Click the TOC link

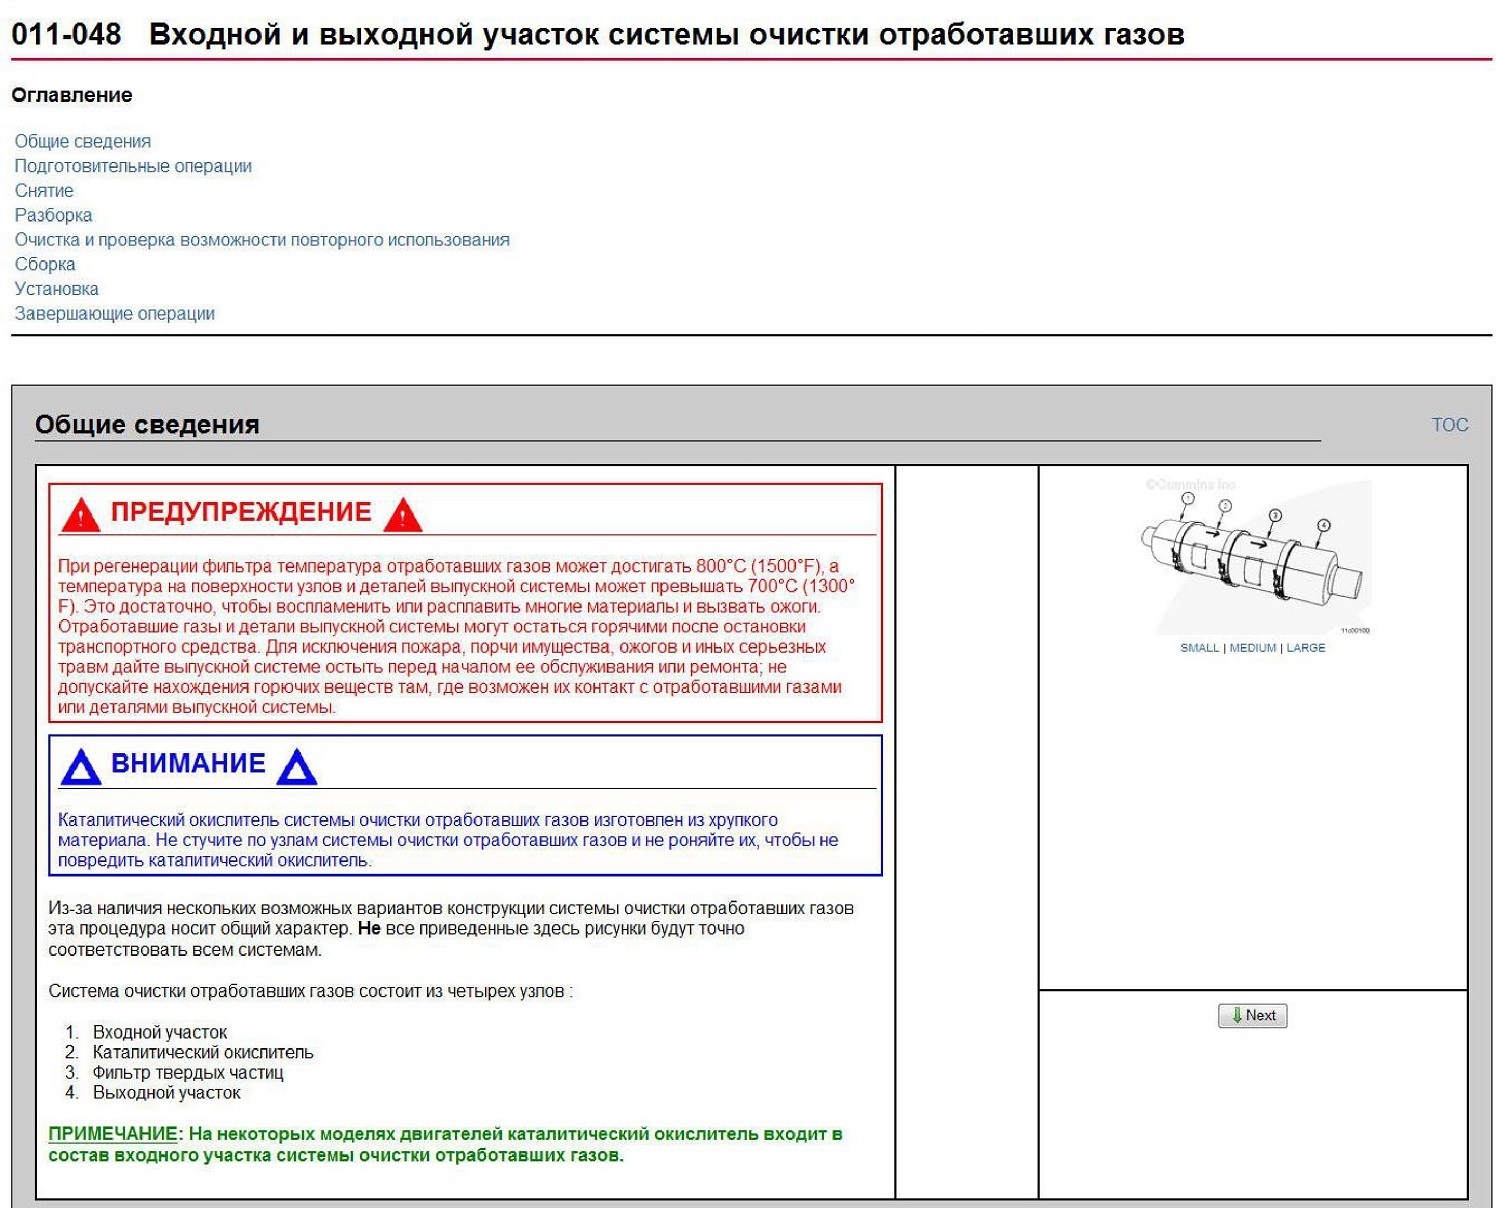(1449, 425)
